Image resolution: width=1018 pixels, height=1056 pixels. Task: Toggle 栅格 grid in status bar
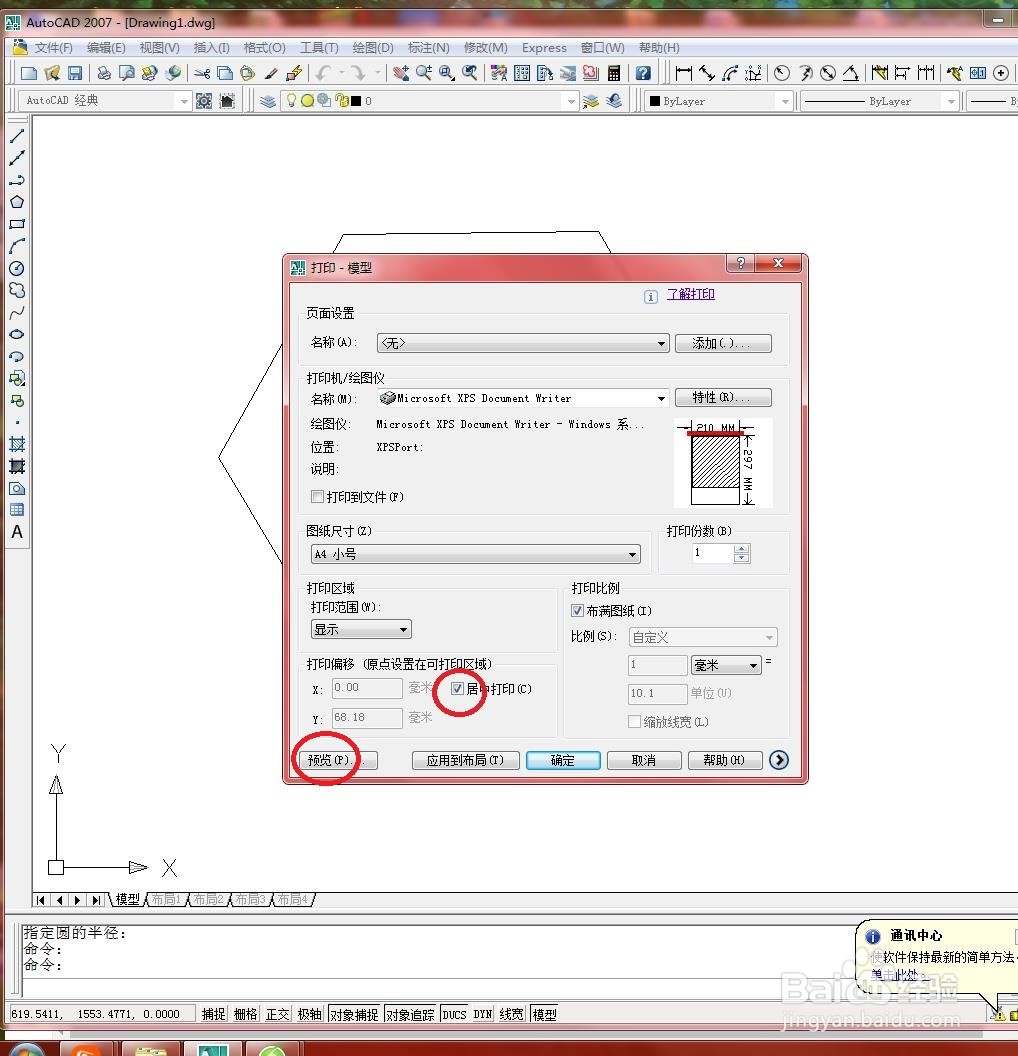(x=245, y=1014)
